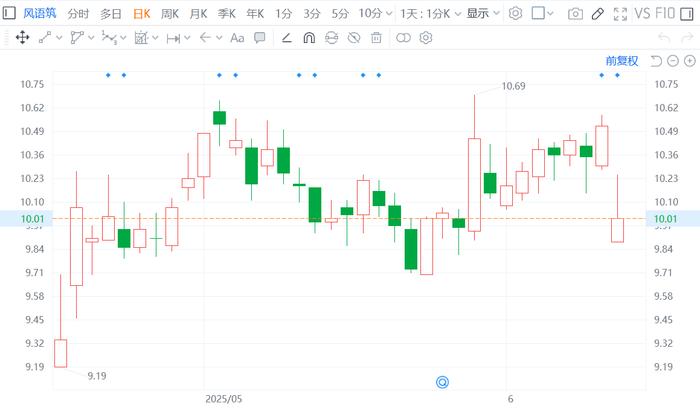700x414 pixels.
Task: Switch to 分时 intraday tab
Action: click(78, 14)
